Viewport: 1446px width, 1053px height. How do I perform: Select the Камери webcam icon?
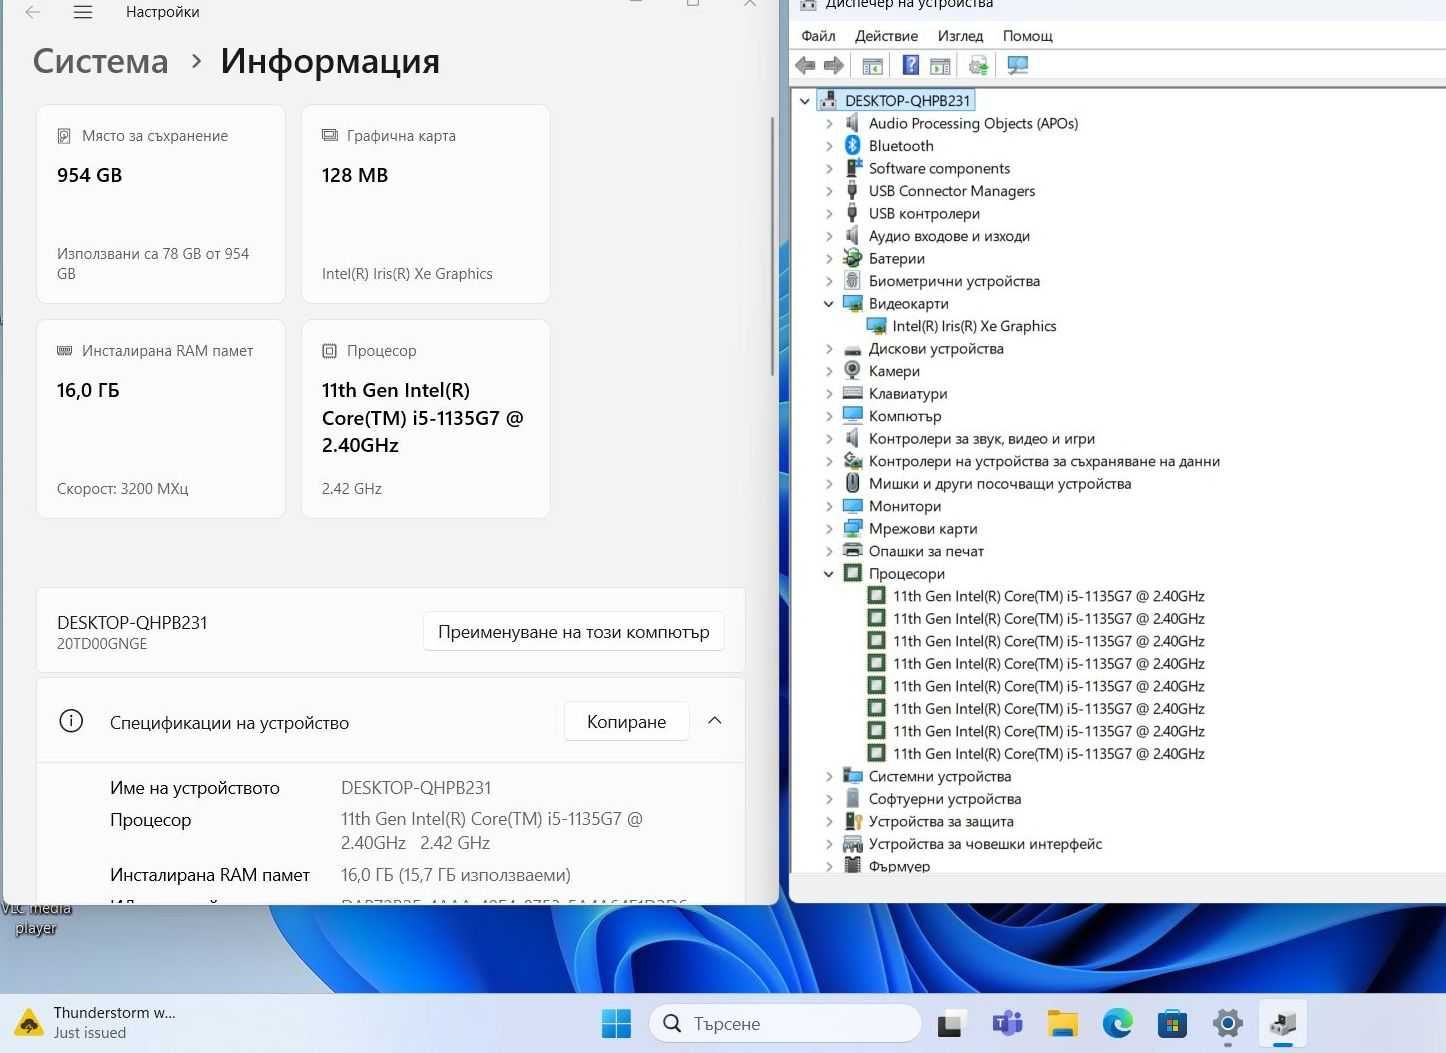tap(852, 371)
